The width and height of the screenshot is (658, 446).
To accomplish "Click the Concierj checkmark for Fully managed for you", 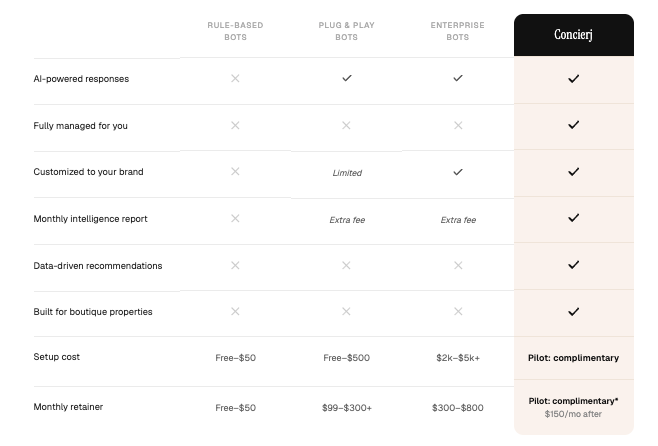I will click(x=573, y=125).
